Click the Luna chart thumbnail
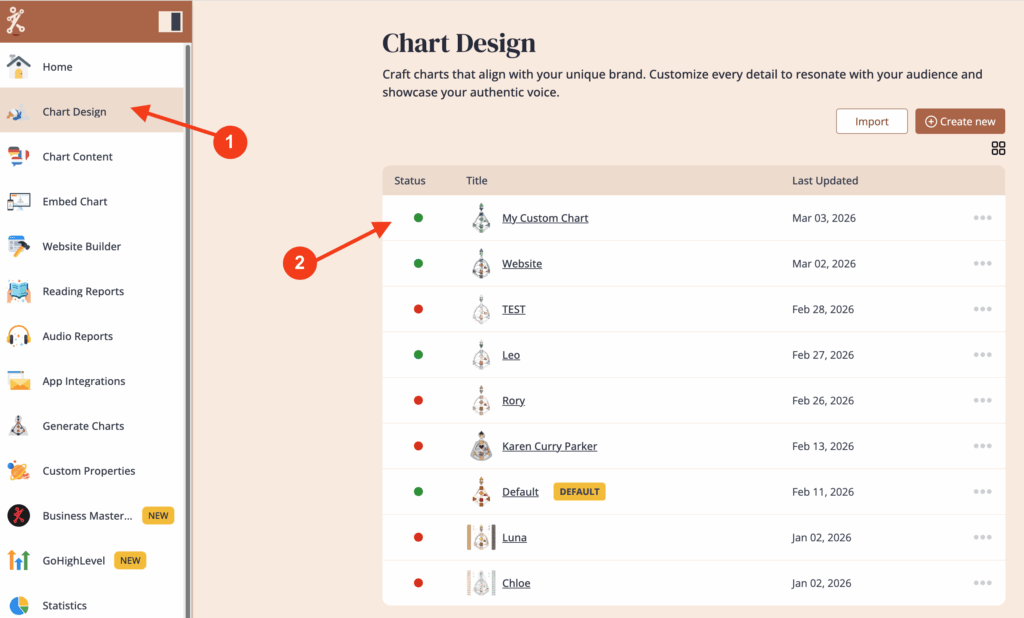The image size is (1024, 618). [481, 538]
